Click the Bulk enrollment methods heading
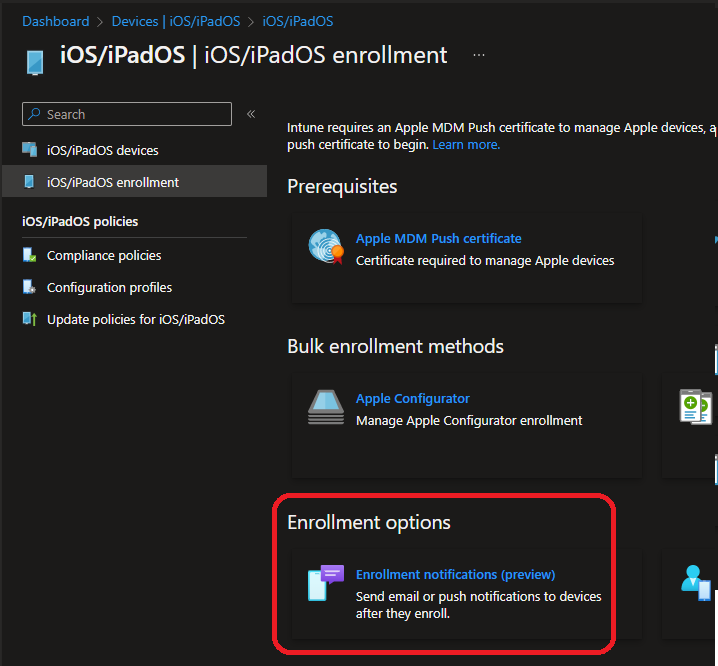The height and width of the screenshot is (666, 718). 395,346
